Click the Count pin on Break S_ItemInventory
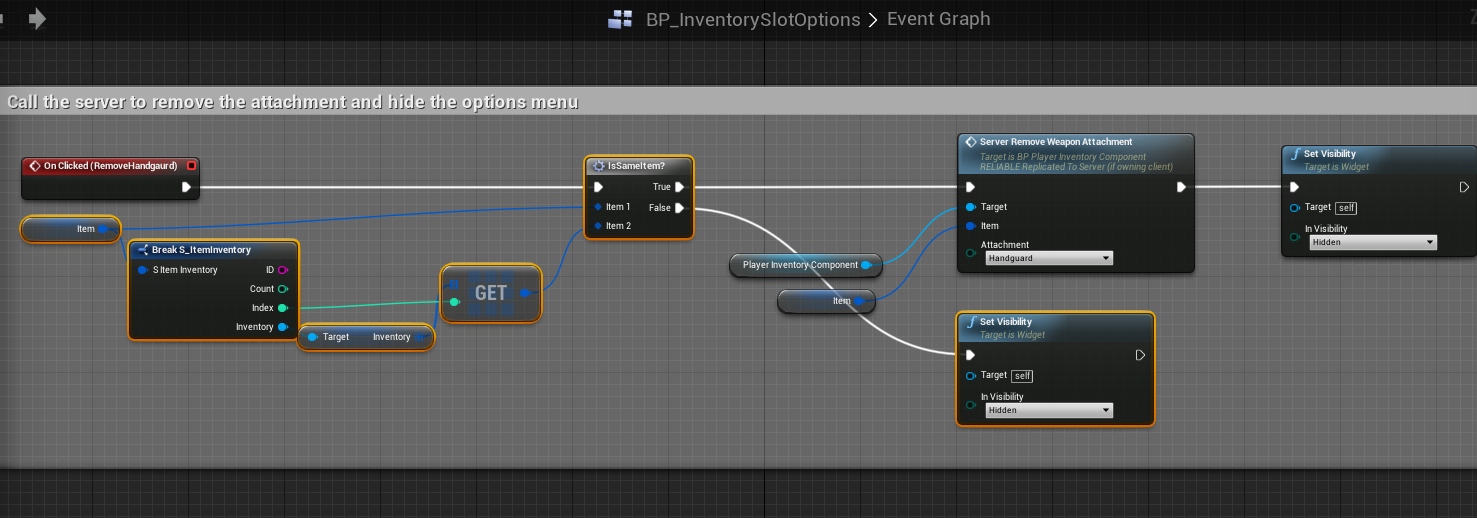The width and height of the screenshot is (1477, 518). [282, 289]
